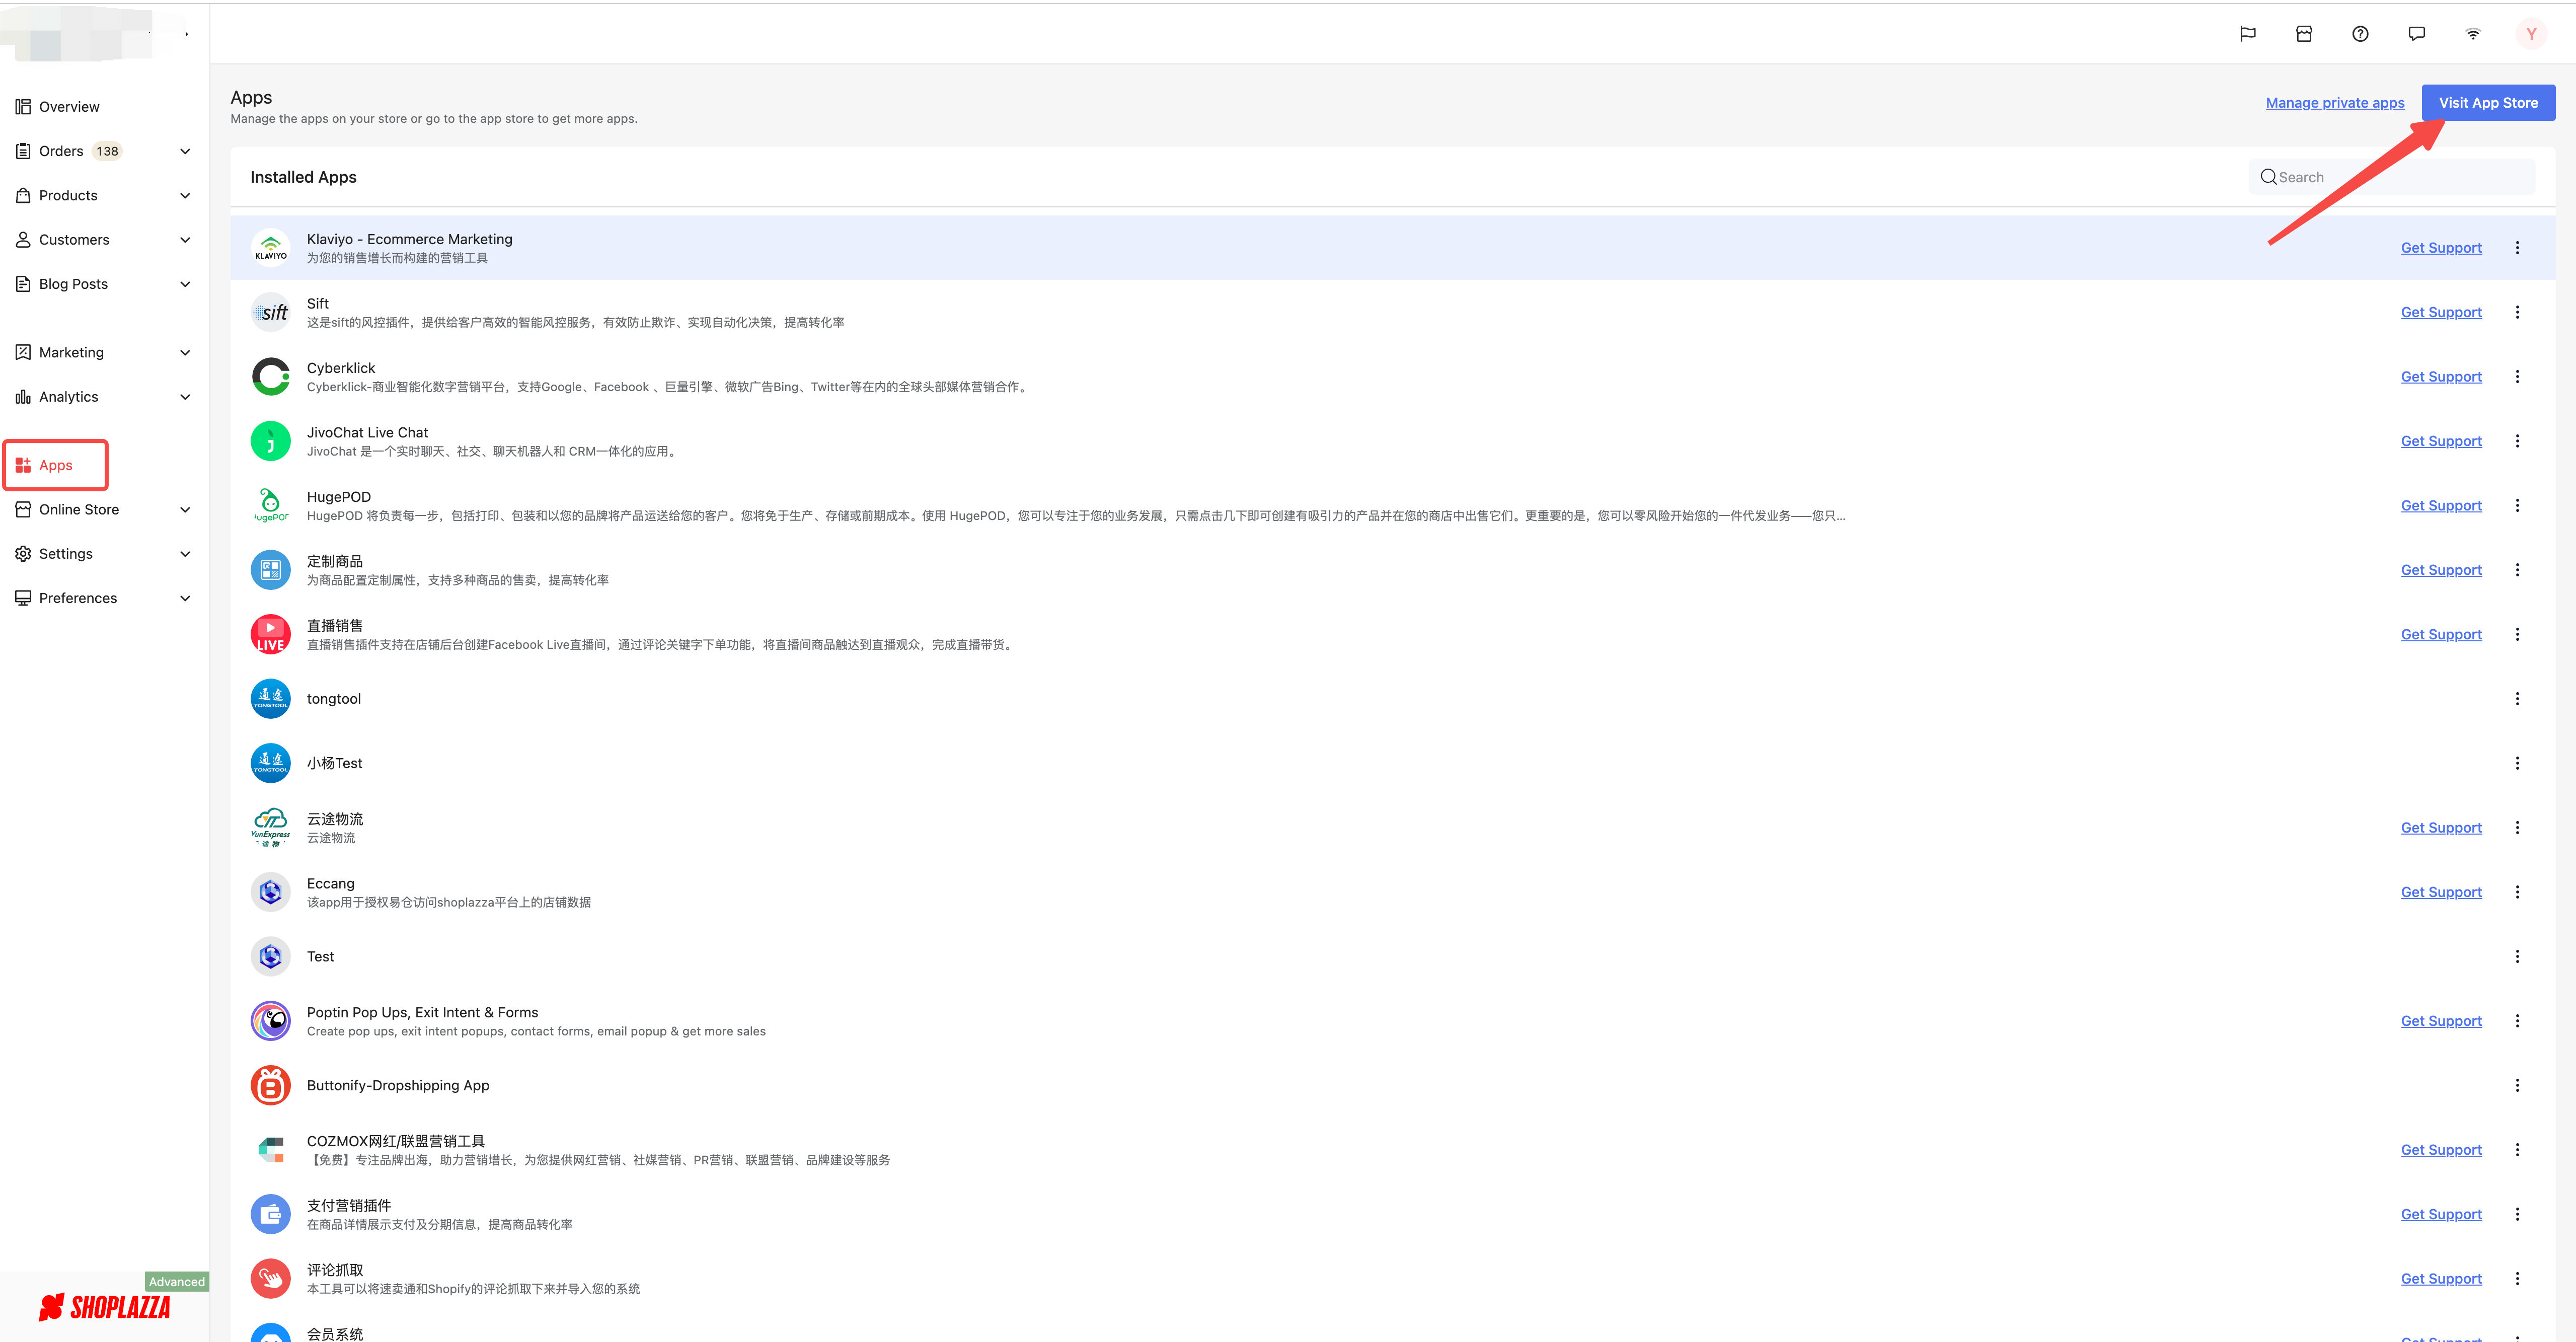Open Online Store in sidebar

pos(79,510)
